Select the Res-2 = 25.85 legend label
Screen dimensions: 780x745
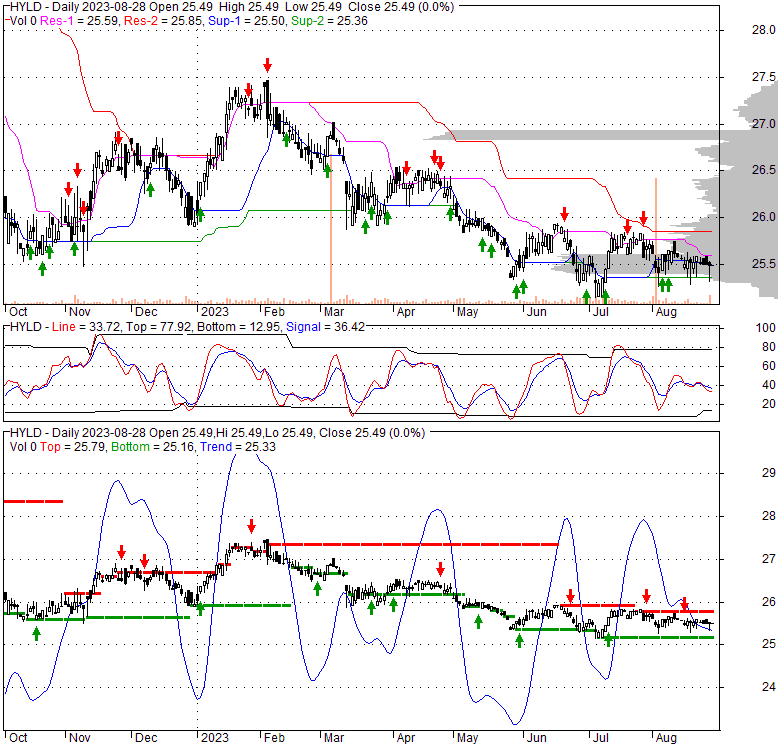[x=164, y=21]
